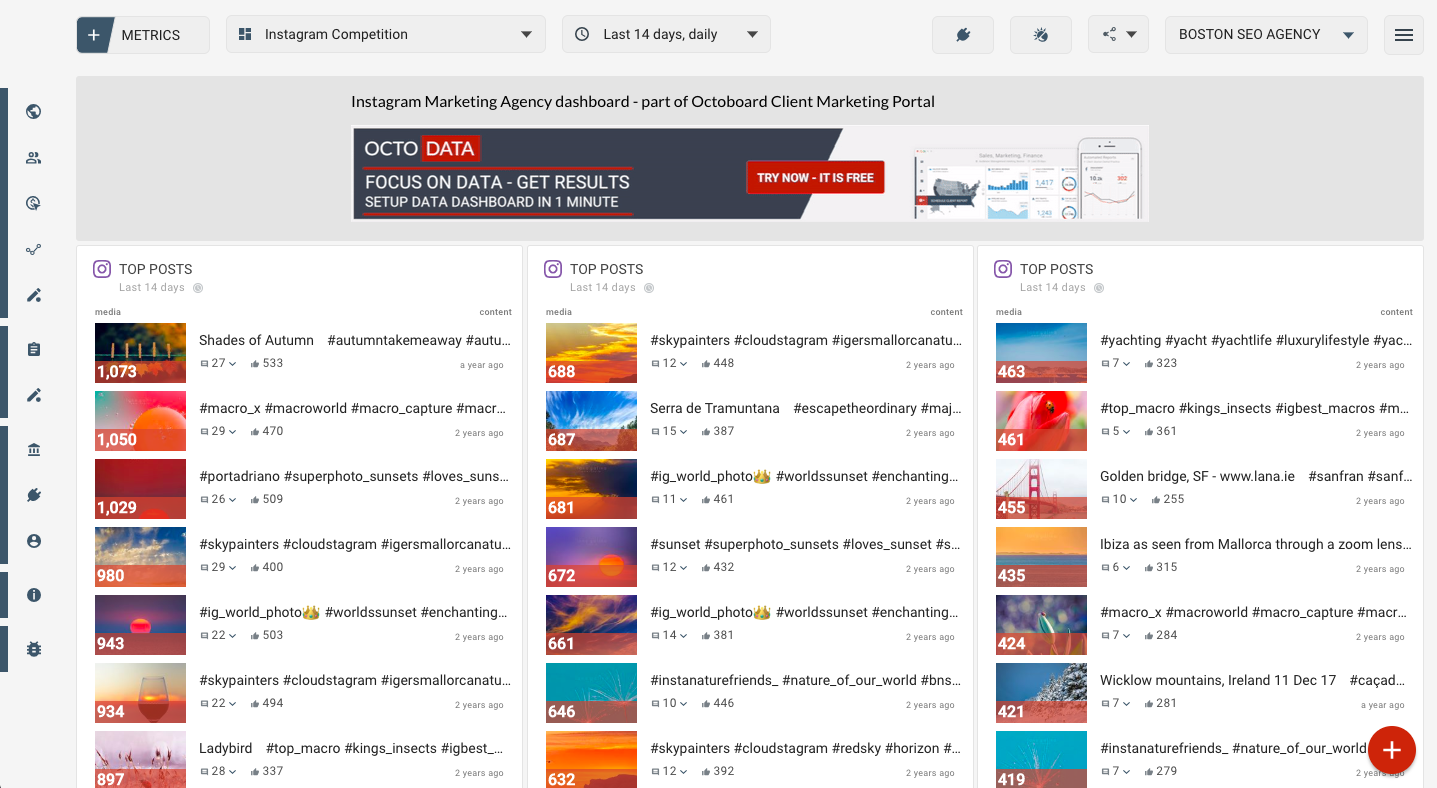Click TRY NOW - IT IS FREE button
Screen dimensions: 1437x788
pyautogui.click(x=815, y=177)
